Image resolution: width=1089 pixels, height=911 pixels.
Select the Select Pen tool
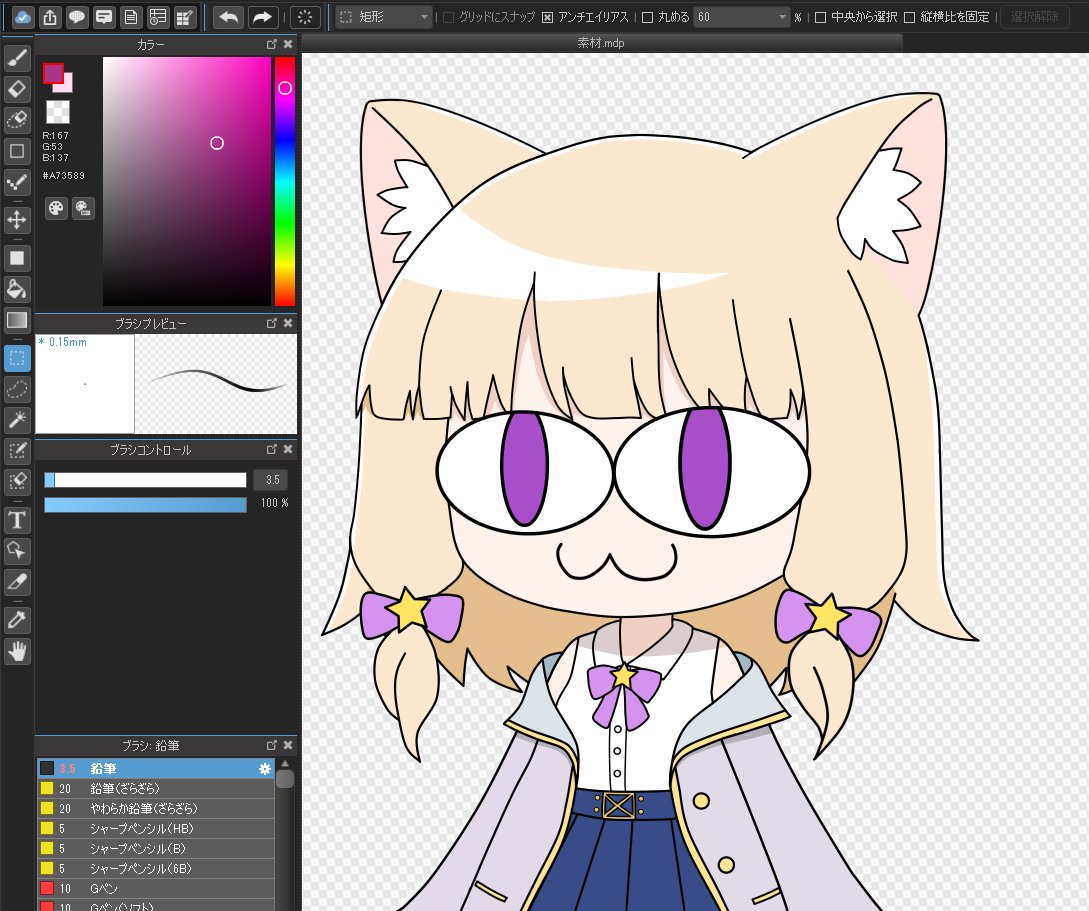17,451
